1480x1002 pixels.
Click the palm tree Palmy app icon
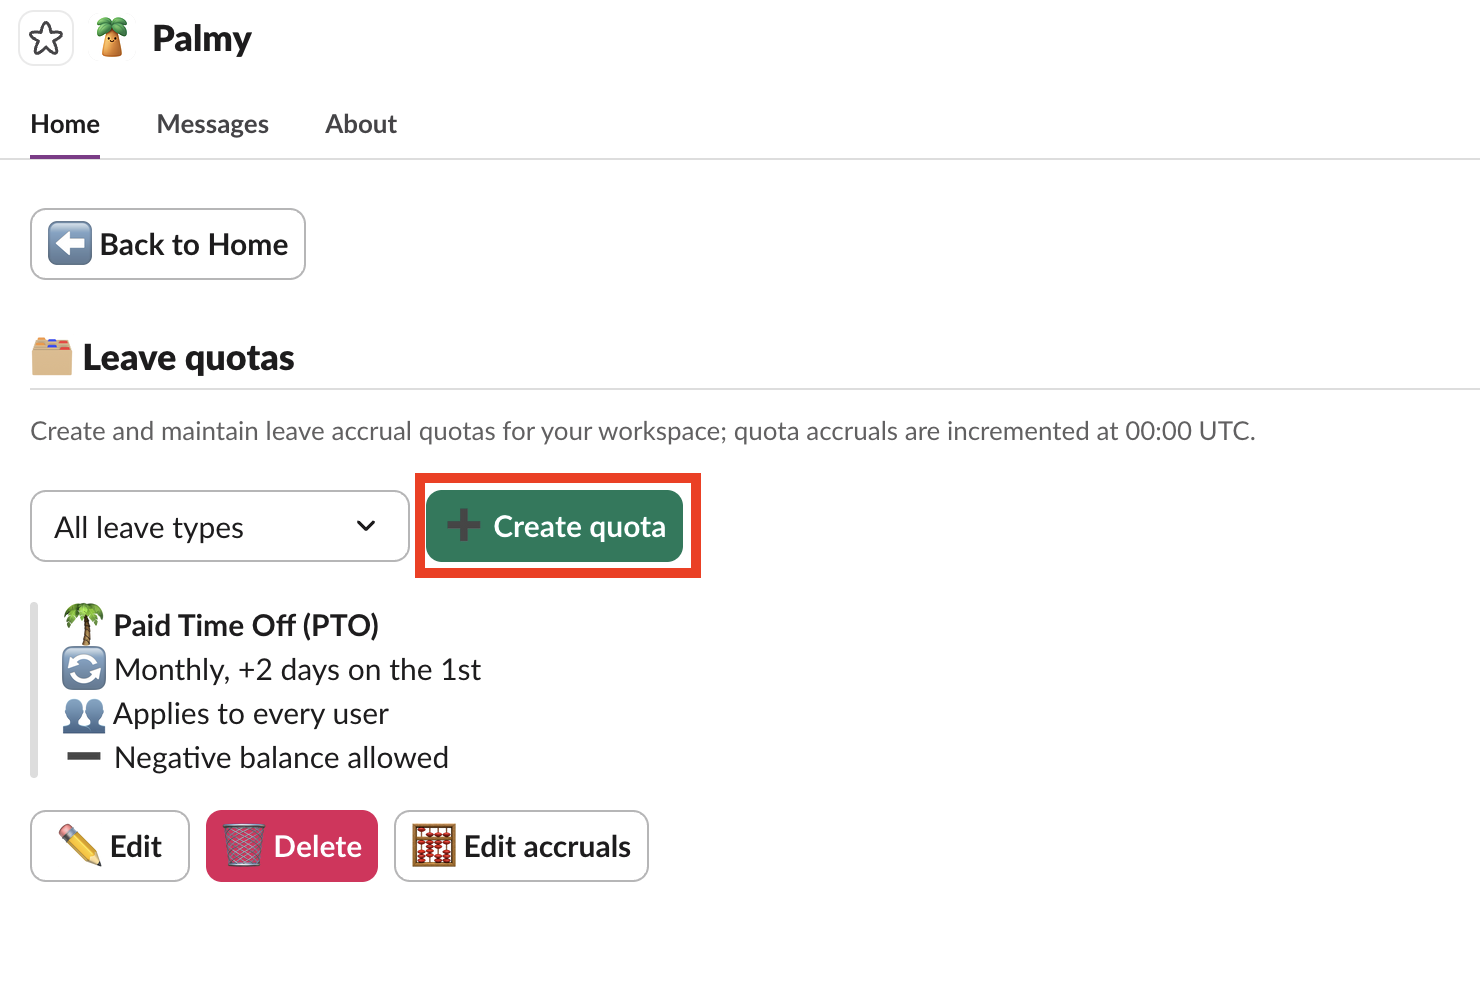click(x=111, y=38)
